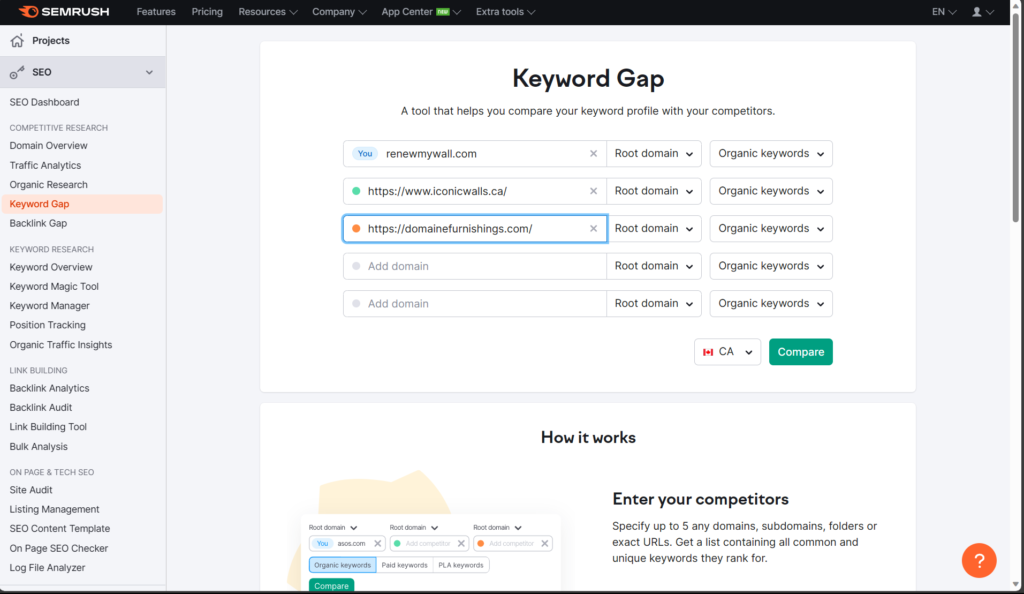The height and width of the screenshot is (594, 1024).
Task: Open Backlink Gap
Action: point(38,223)
